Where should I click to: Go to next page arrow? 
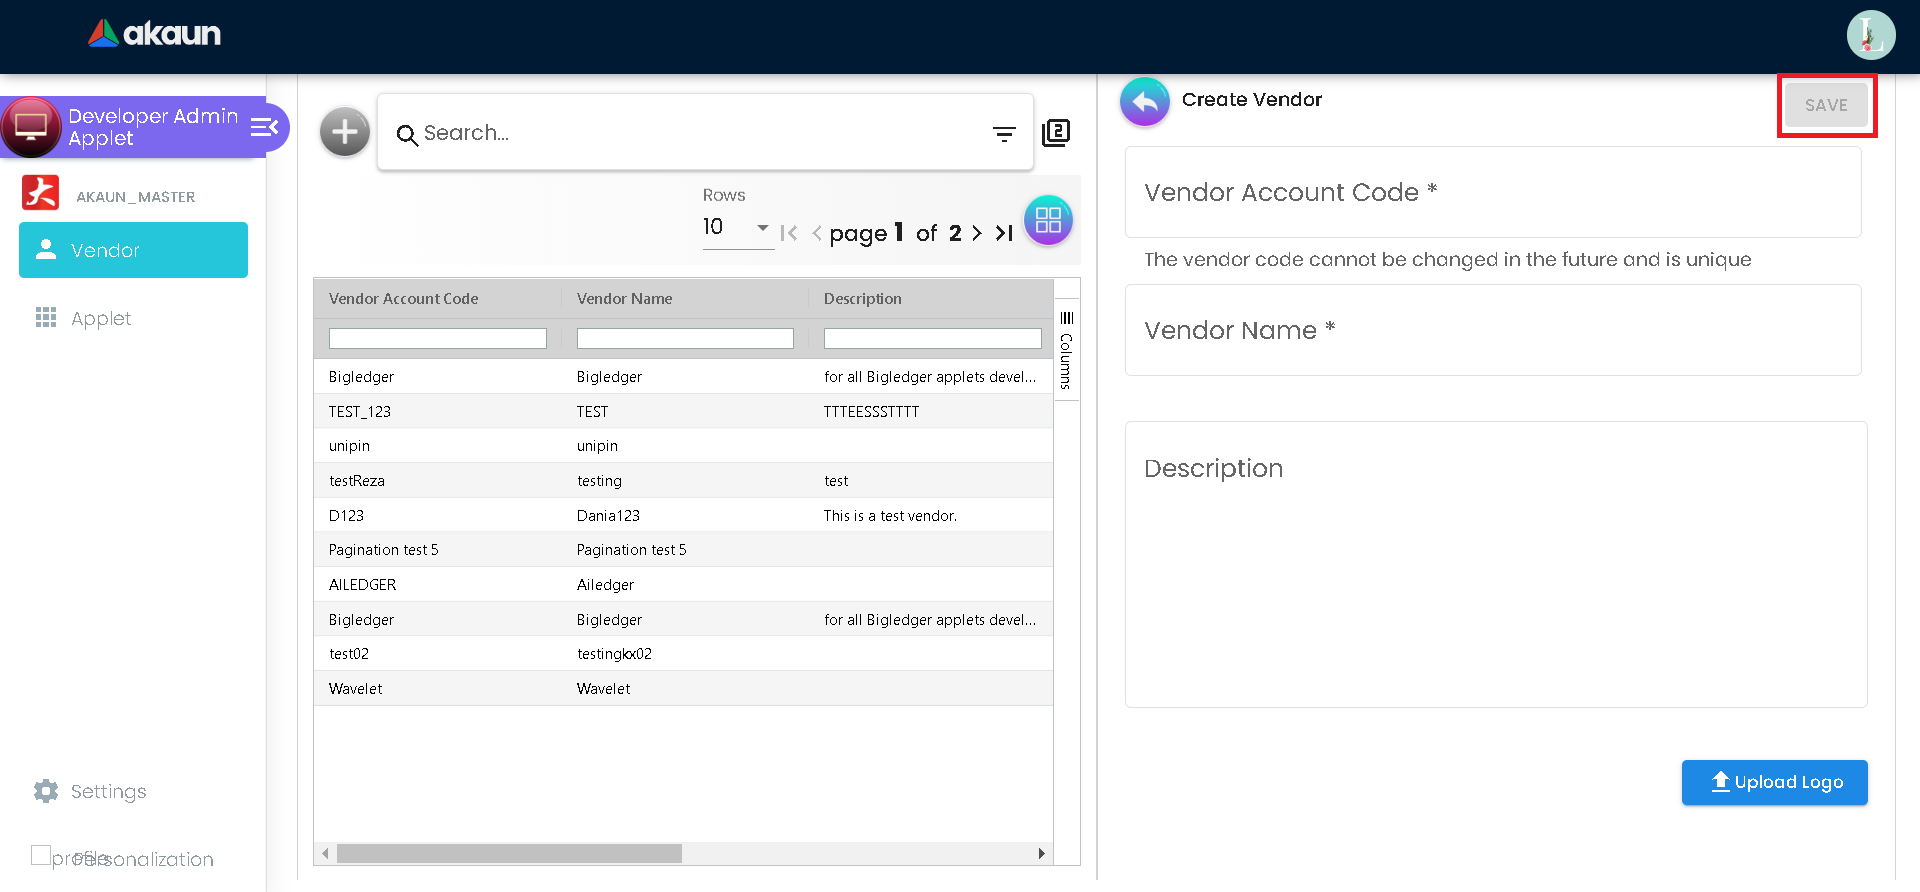point(977,233)
